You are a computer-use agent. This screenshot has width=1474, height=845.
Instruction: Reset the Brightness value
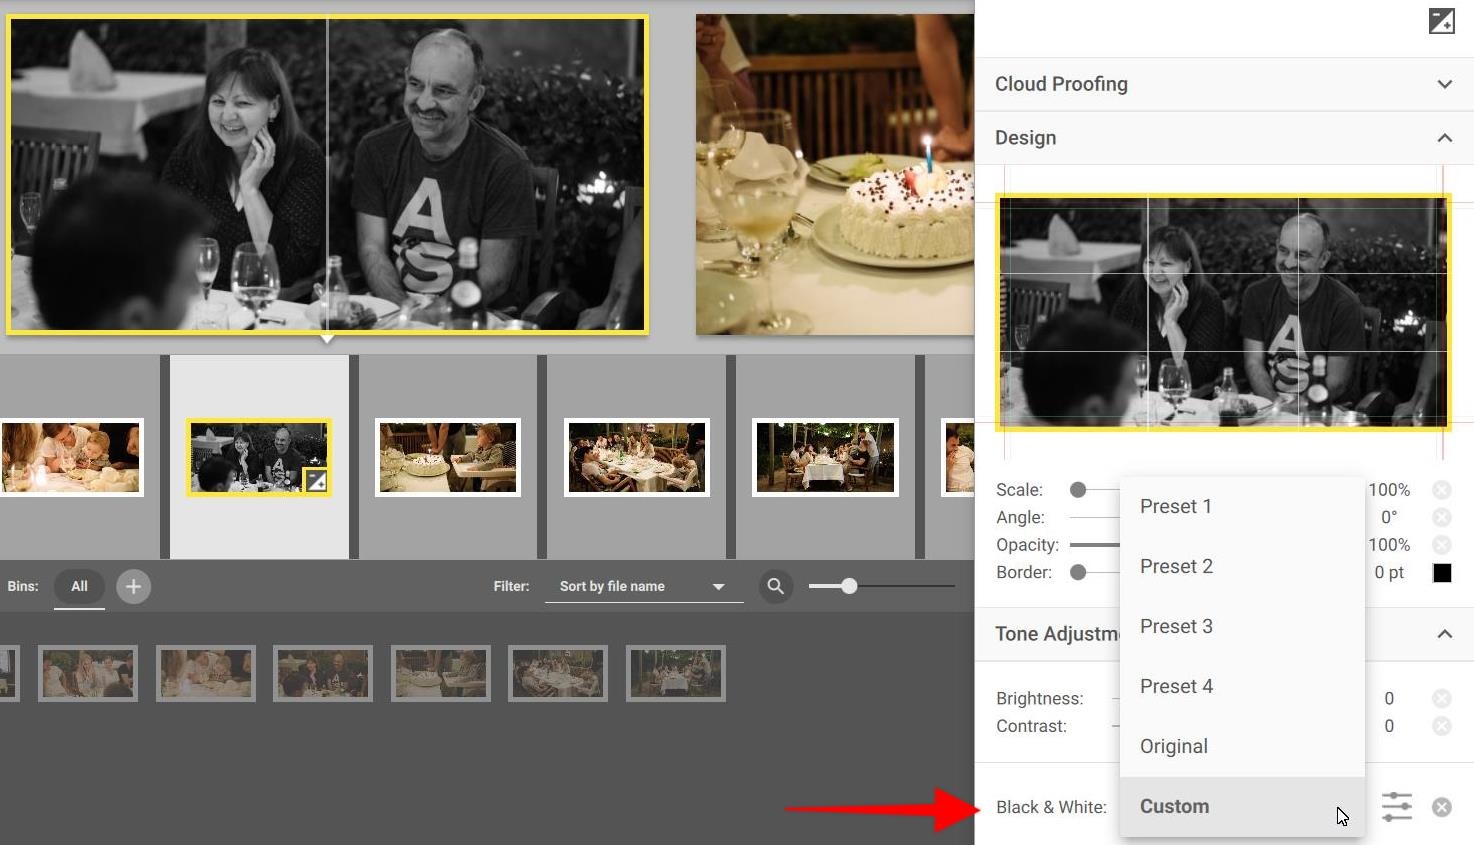(1441, 699)
